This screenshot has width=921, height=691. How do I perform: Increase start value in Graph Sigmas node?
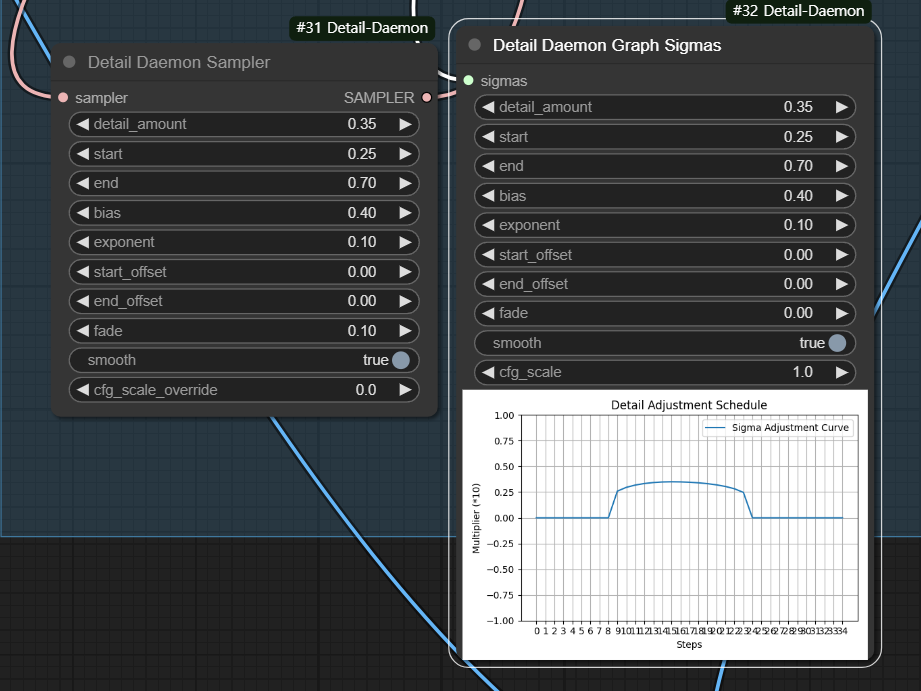coord(842,137)
